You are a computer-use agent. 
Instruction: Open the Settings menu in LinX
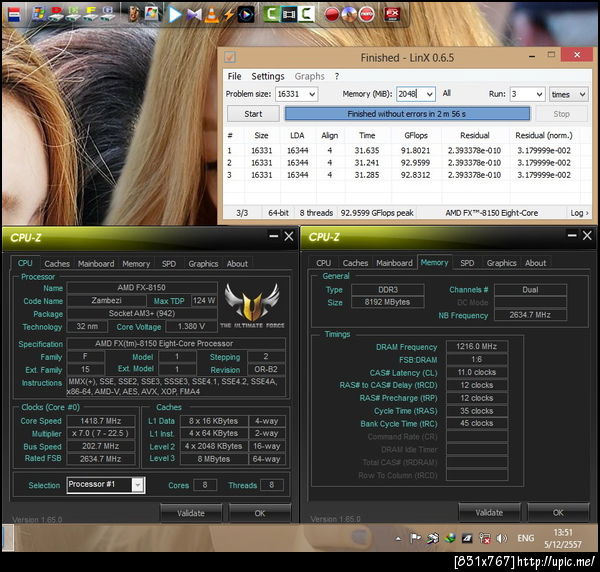[x=267, y=76]
